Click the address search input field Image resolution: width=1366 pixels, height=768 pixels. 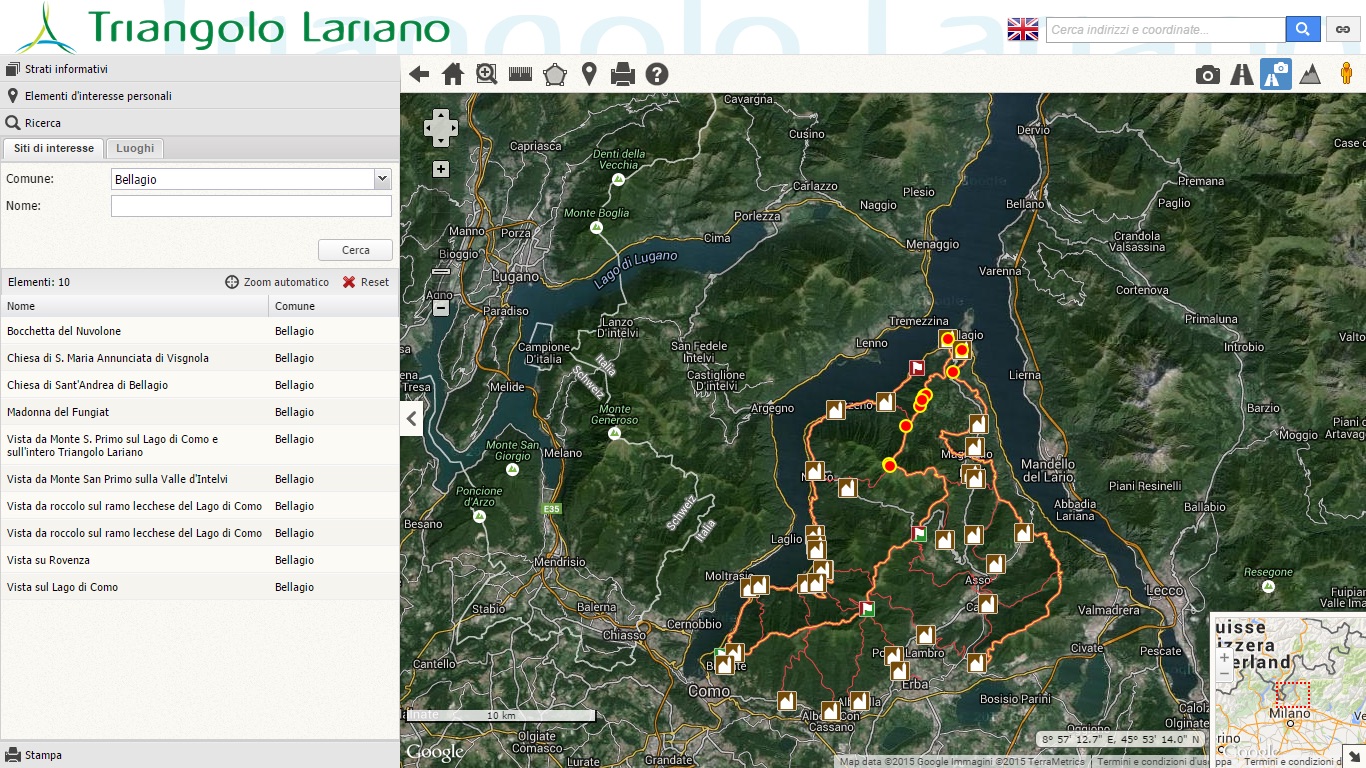click(x=1166, y=29)
